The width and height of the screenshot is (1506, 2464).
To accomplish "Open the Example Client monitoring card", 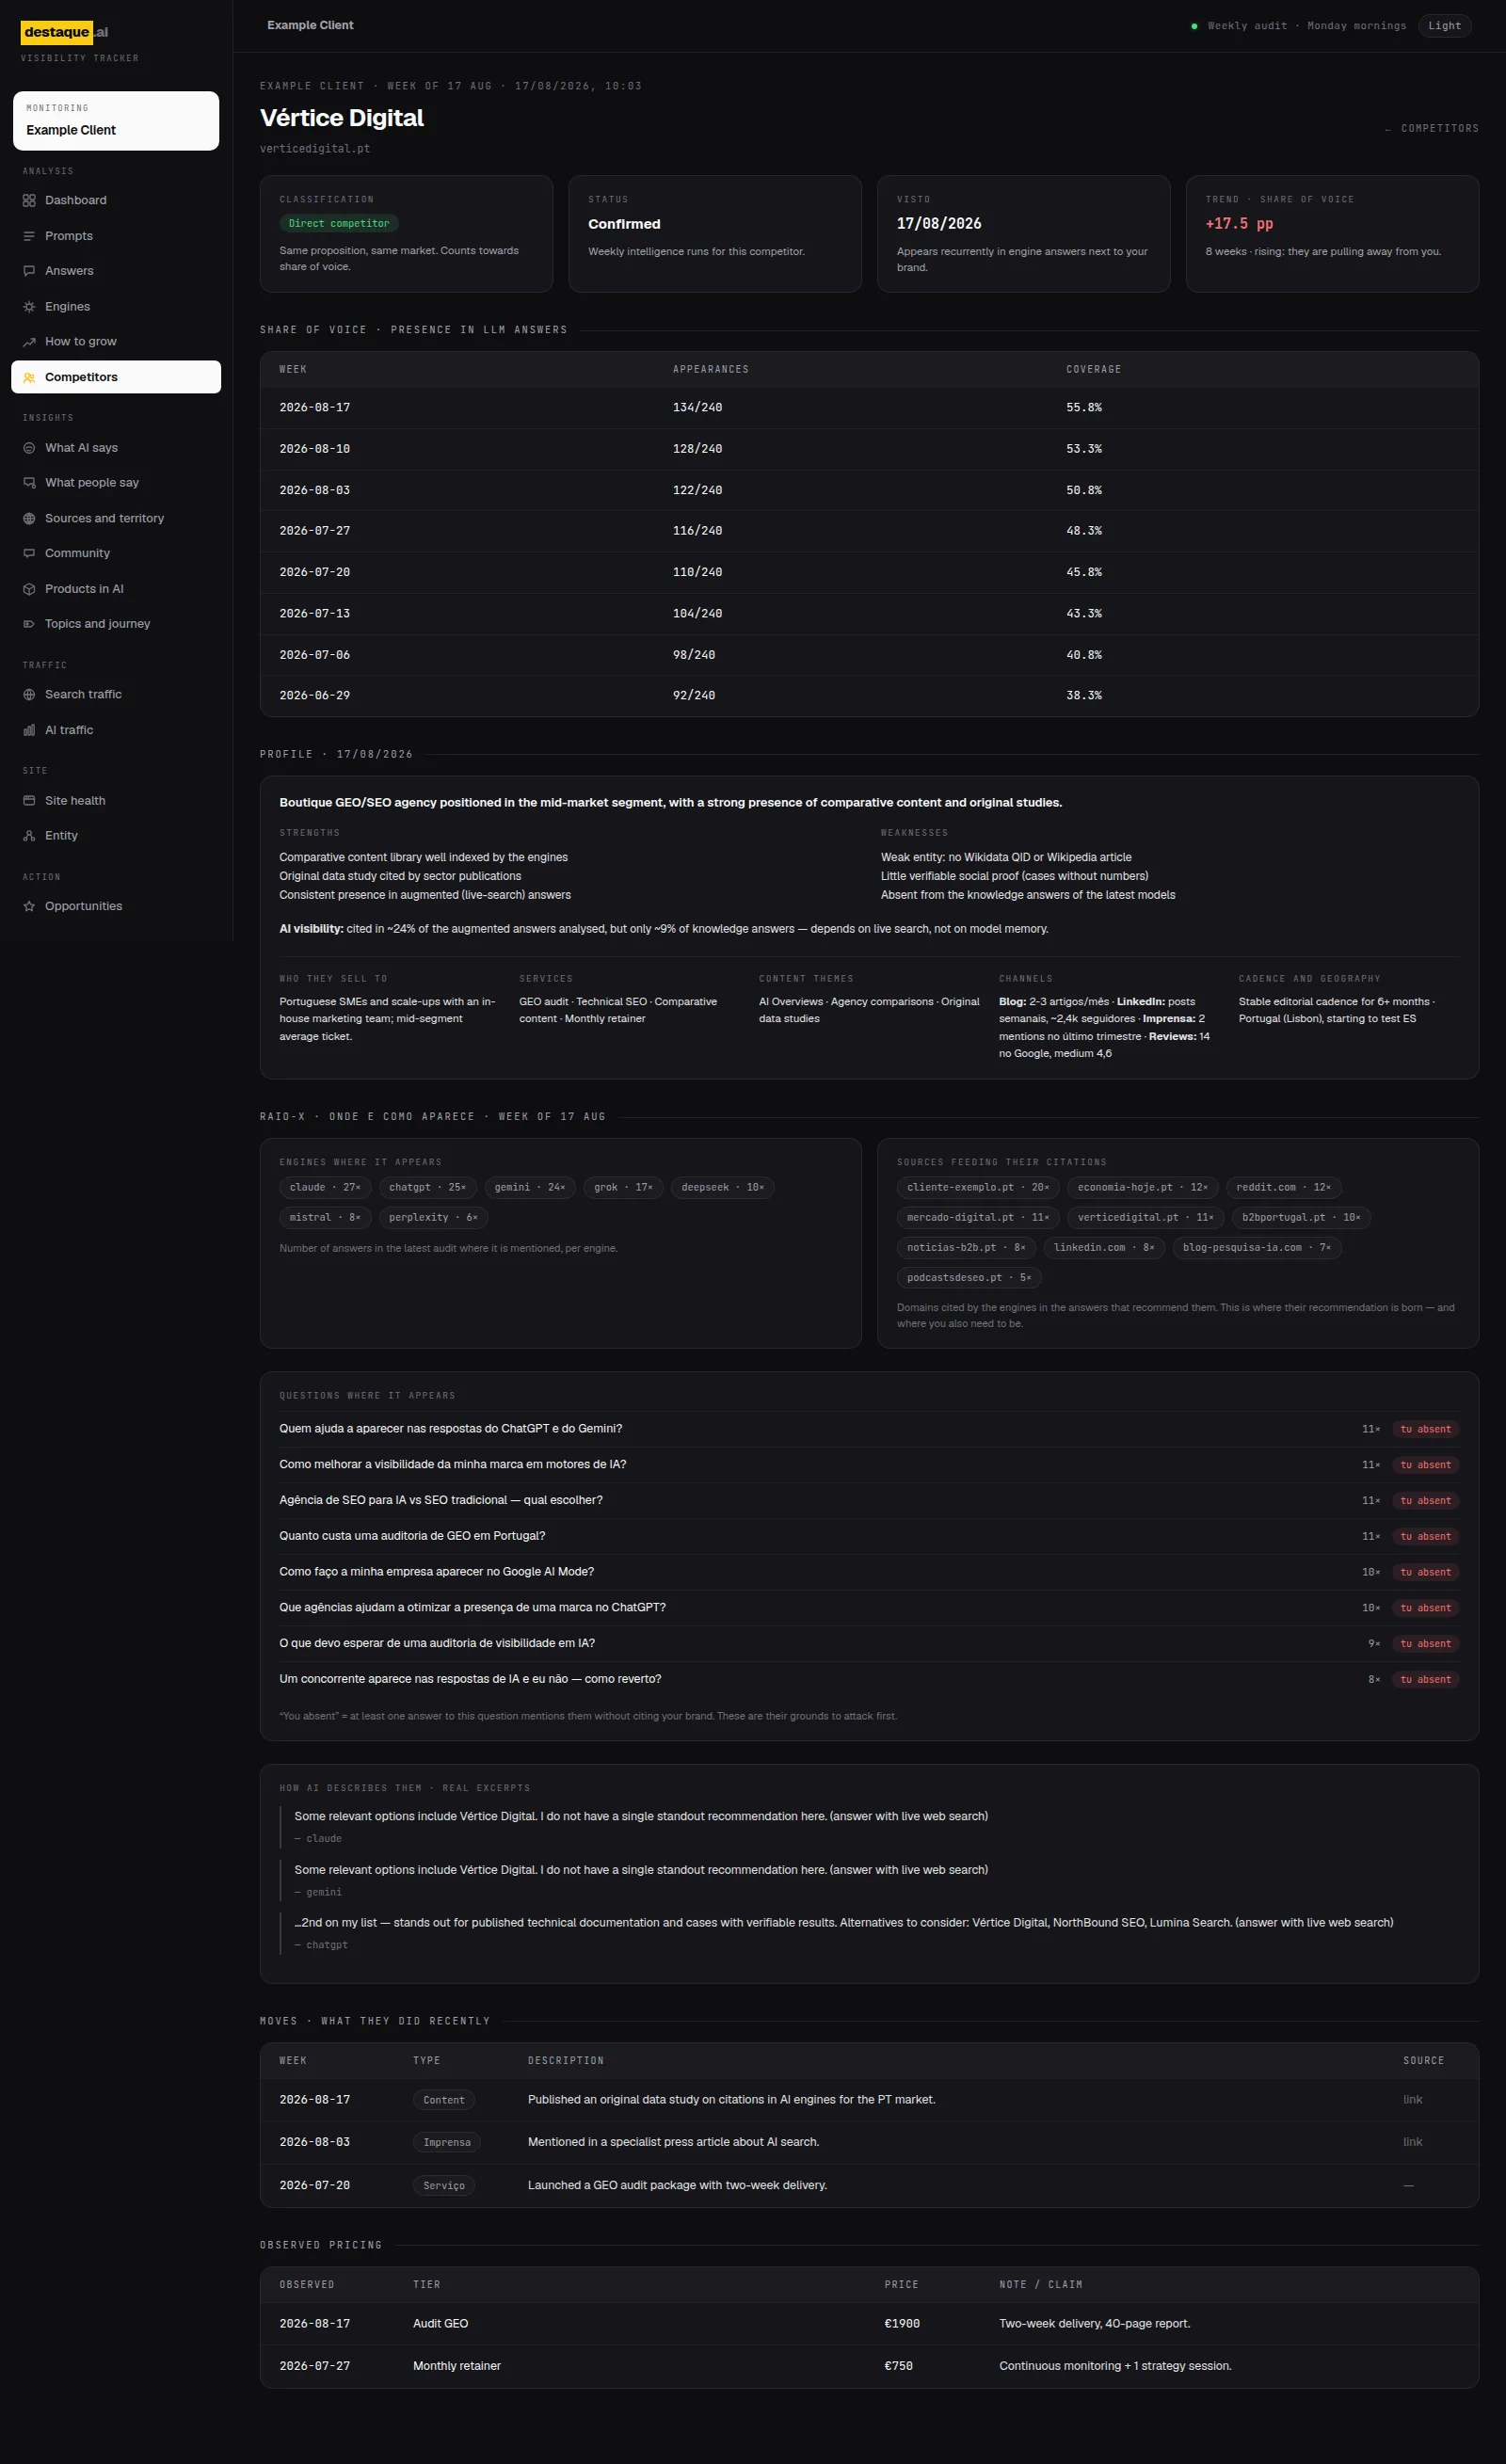I will click(116, 121).
